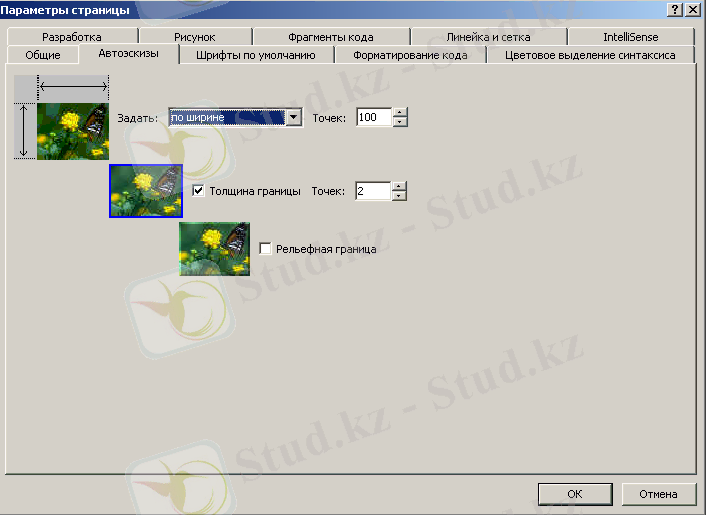The width and height of the screenshot is (706, 515).
Task: Confirm settings with OK button
Action: pyautogui.click(x=575, y=494)
